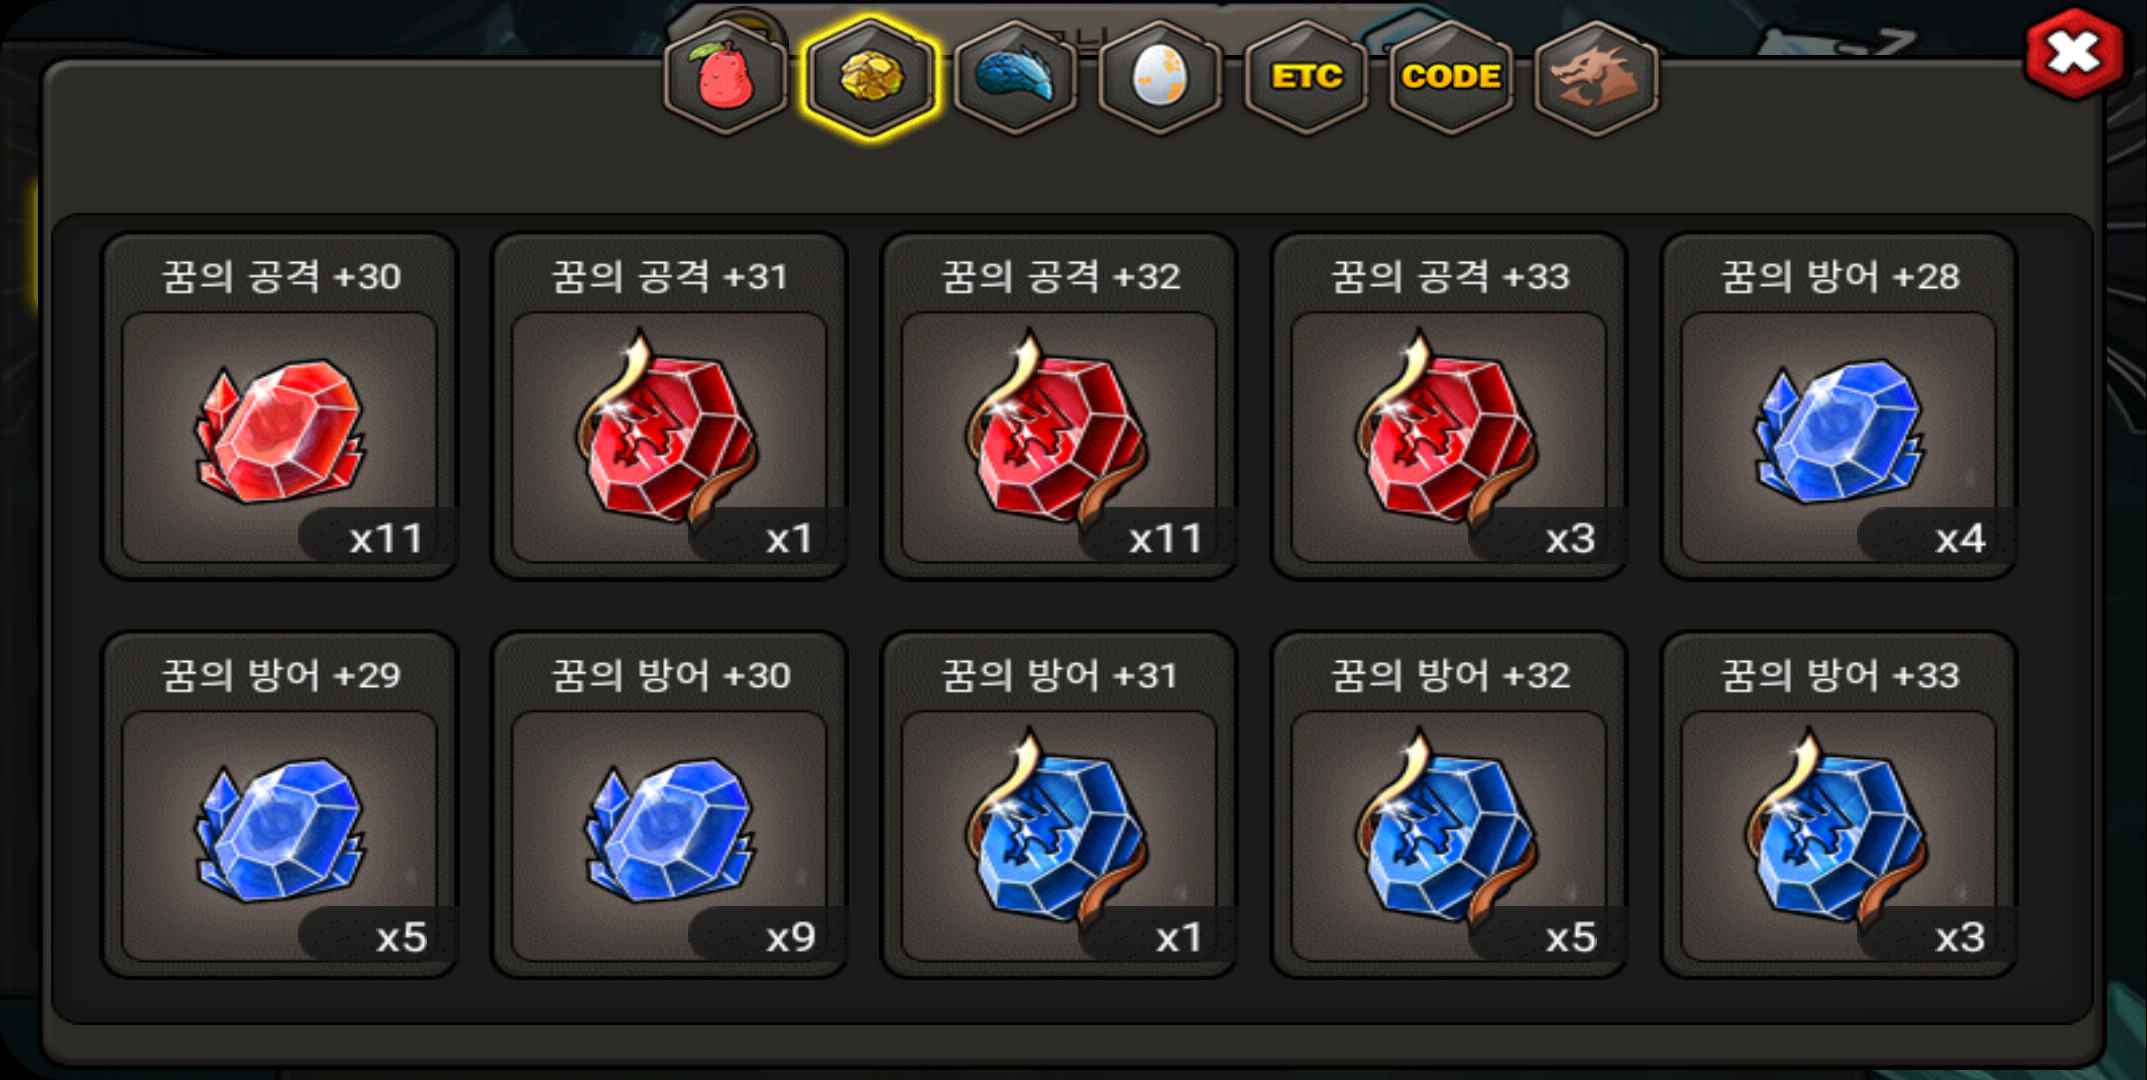Pick the 꿈의 공격 +33 red gem
The width and height of the screenshot is (2147, 1080).
pyautogui.click(x=1450, y=406)
